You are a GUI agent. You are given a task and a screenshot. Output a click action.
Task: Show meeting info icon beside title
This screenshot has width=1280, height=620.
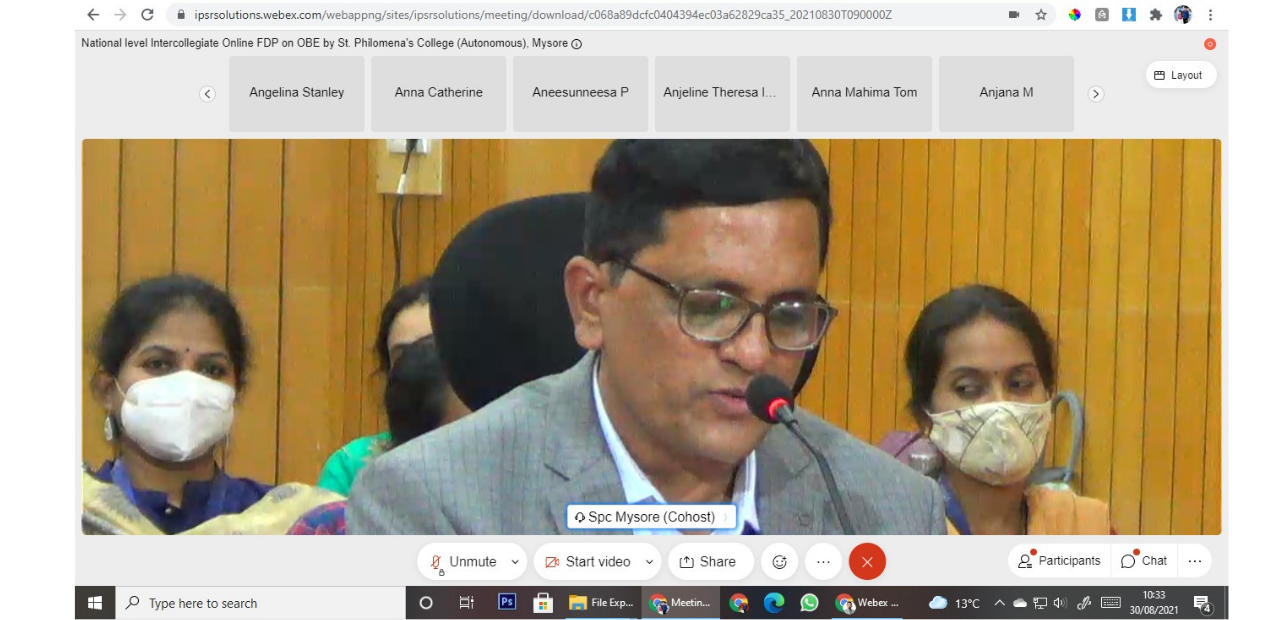[576, 44]
